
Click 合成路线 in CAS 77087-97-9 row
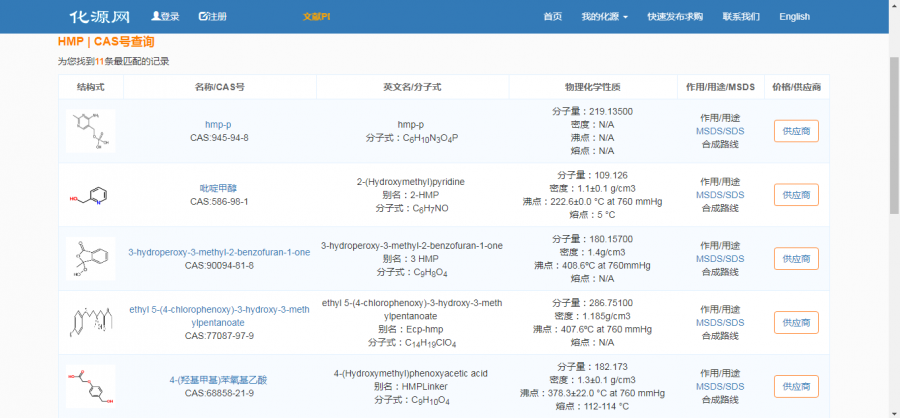coord(720,336)
